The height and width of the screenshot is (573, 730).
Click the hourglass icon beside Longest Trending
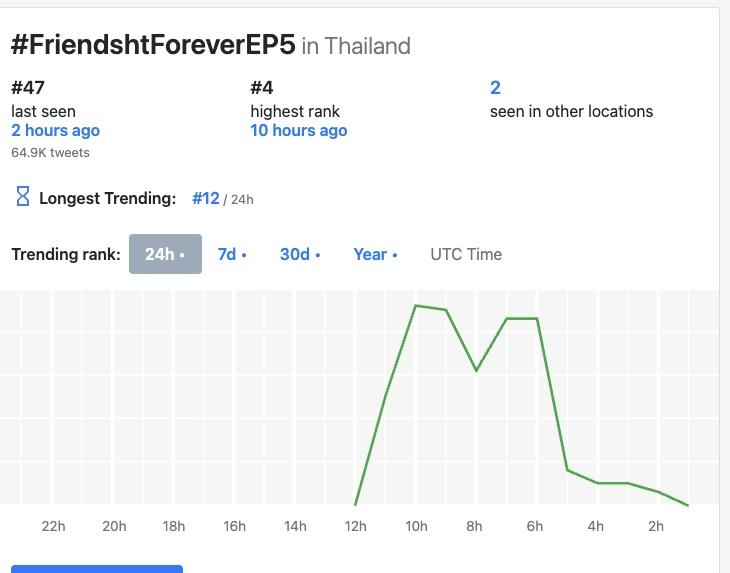pyautogui.click(x=23, y=197)
